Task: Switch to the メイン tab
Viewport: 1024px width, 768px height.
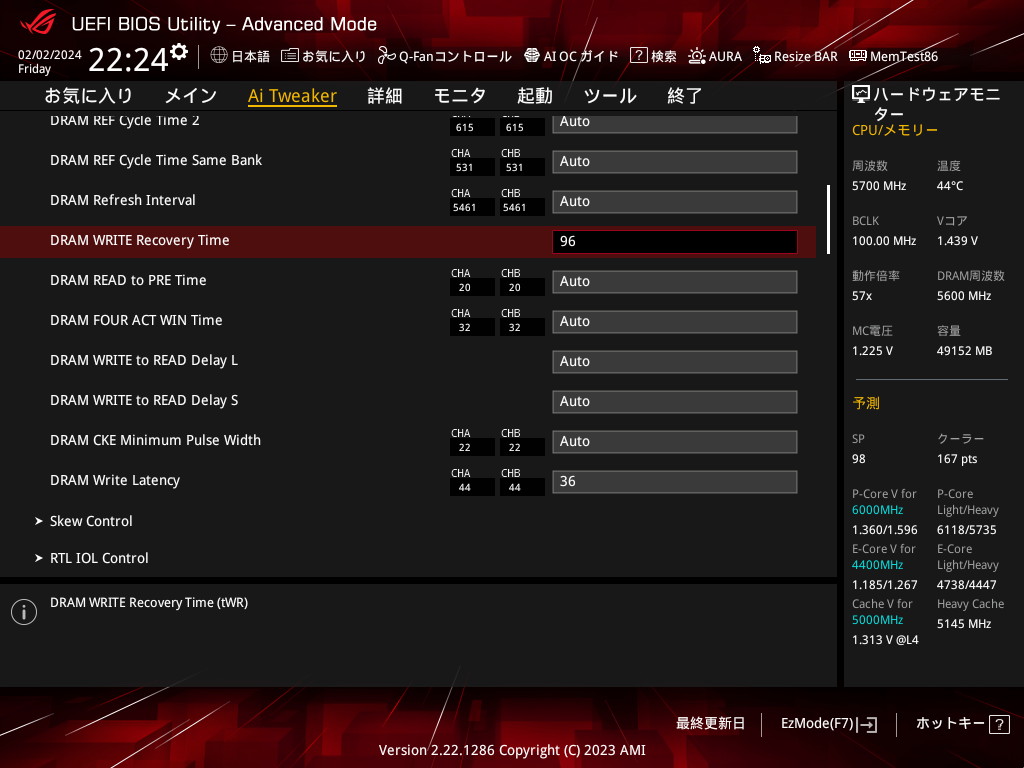Action: 191,96
